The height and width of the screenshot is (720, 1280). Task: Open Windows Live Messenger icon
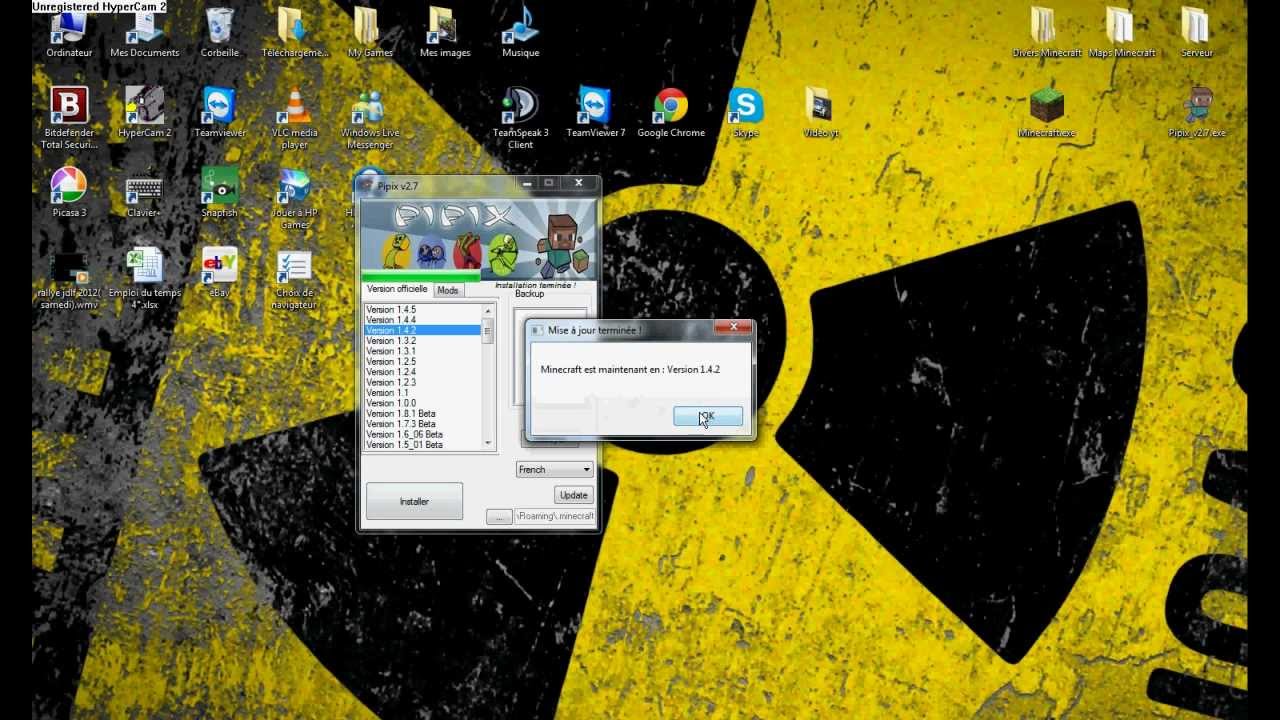[370, 117]
